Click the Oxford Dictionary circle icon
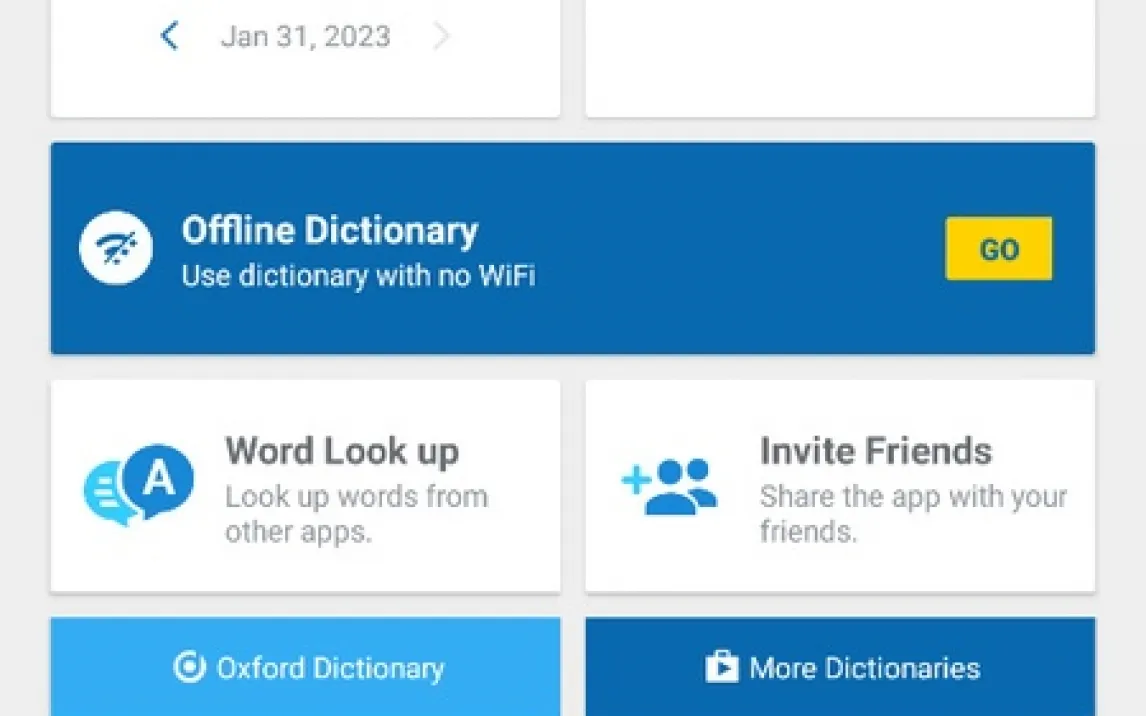 pos(188,667)
